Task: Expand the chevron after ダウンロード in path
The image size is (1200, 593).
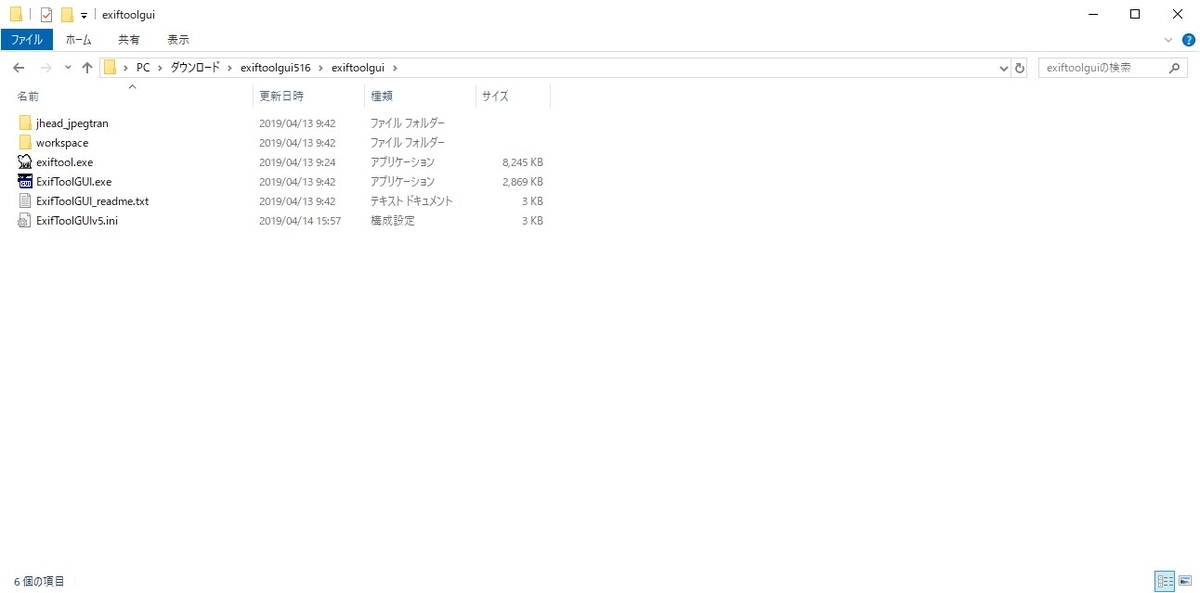Action: (230, 68)
